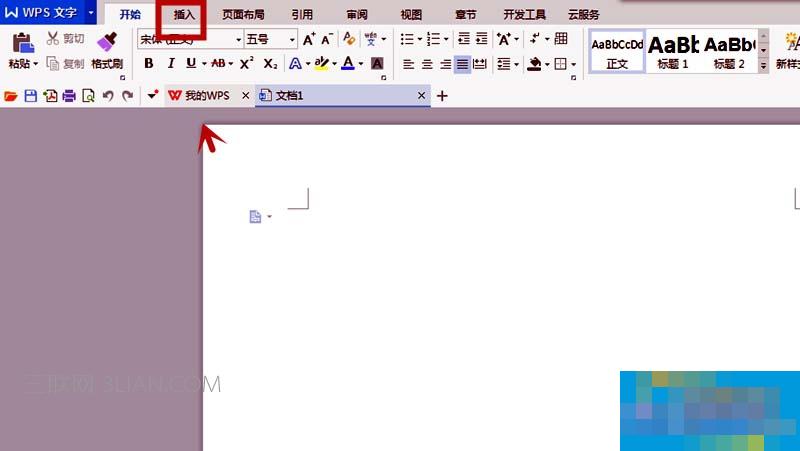Expand the numbered list dropdown arrow
The height and width of the screenshot is (451, 800).
point(446,39)
